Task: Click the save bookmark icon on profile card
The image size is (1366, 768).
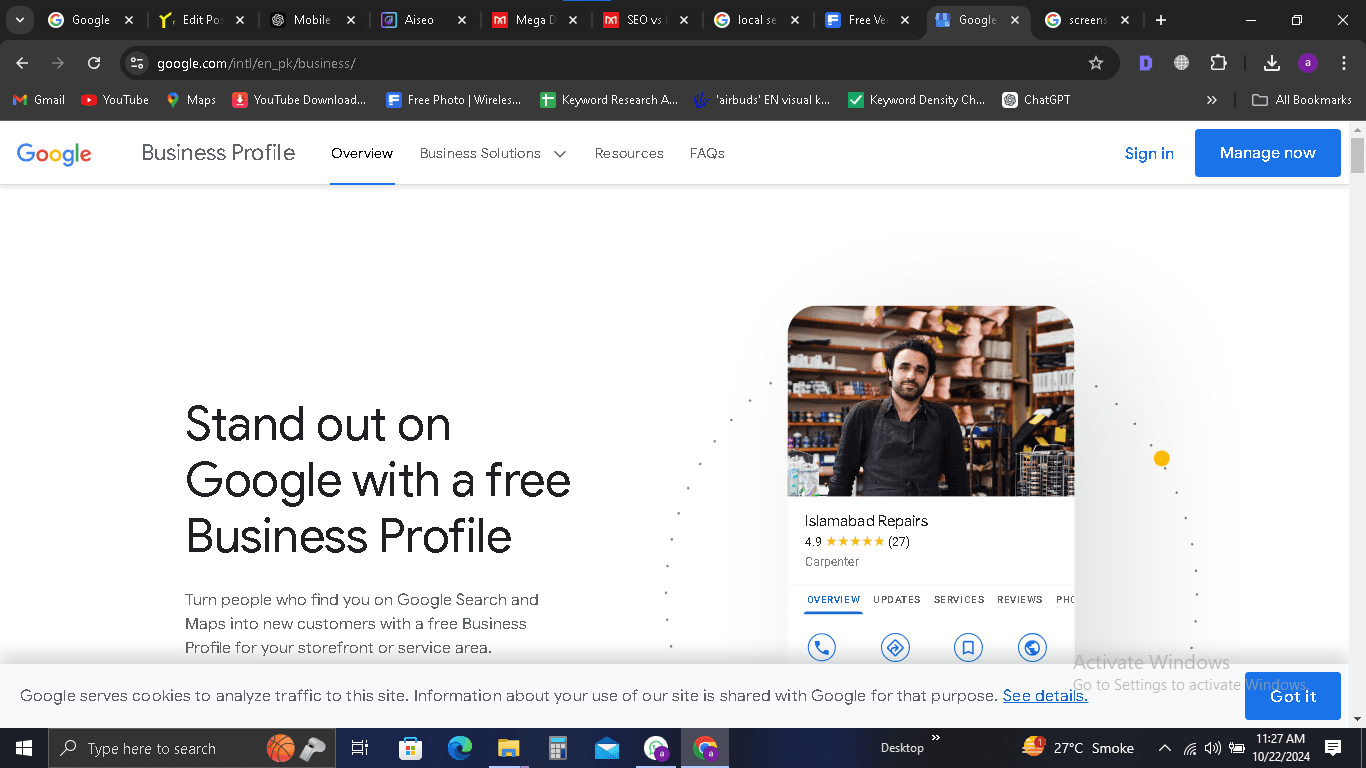Action: 968,648
